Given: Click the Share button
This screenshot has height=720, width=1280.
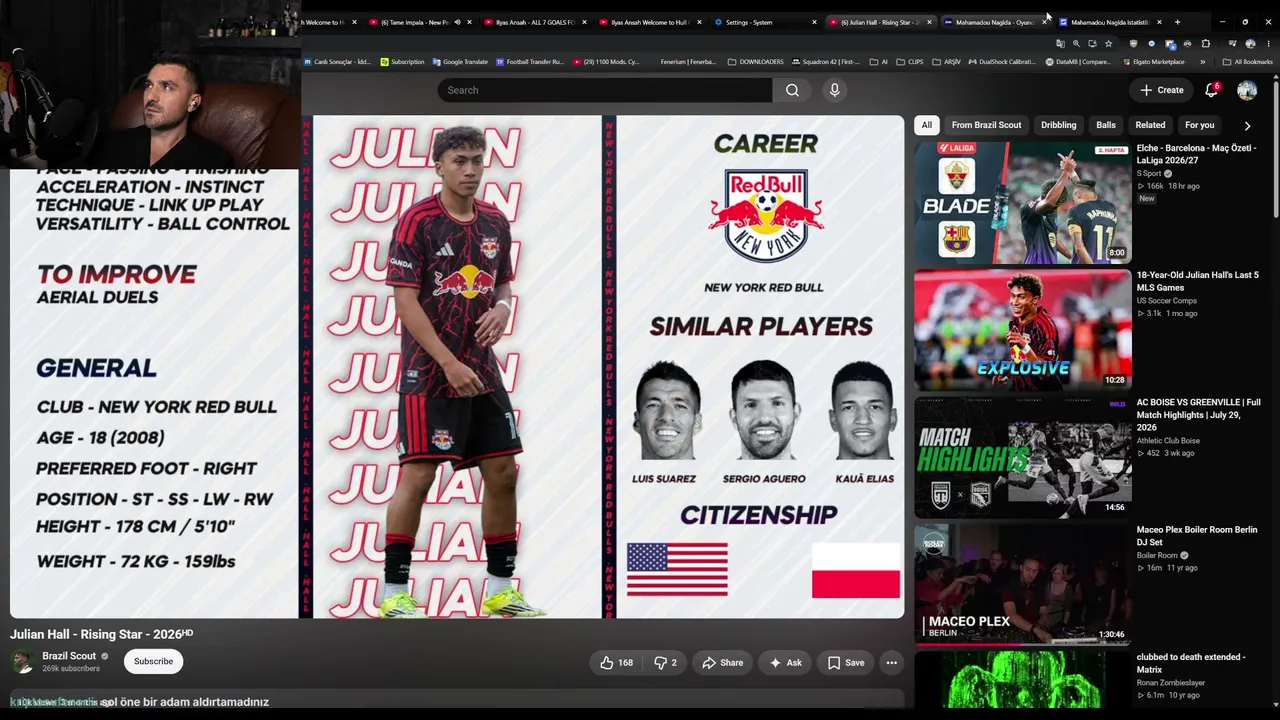Looking at the screenshot, I should click(x=722, y=662).
